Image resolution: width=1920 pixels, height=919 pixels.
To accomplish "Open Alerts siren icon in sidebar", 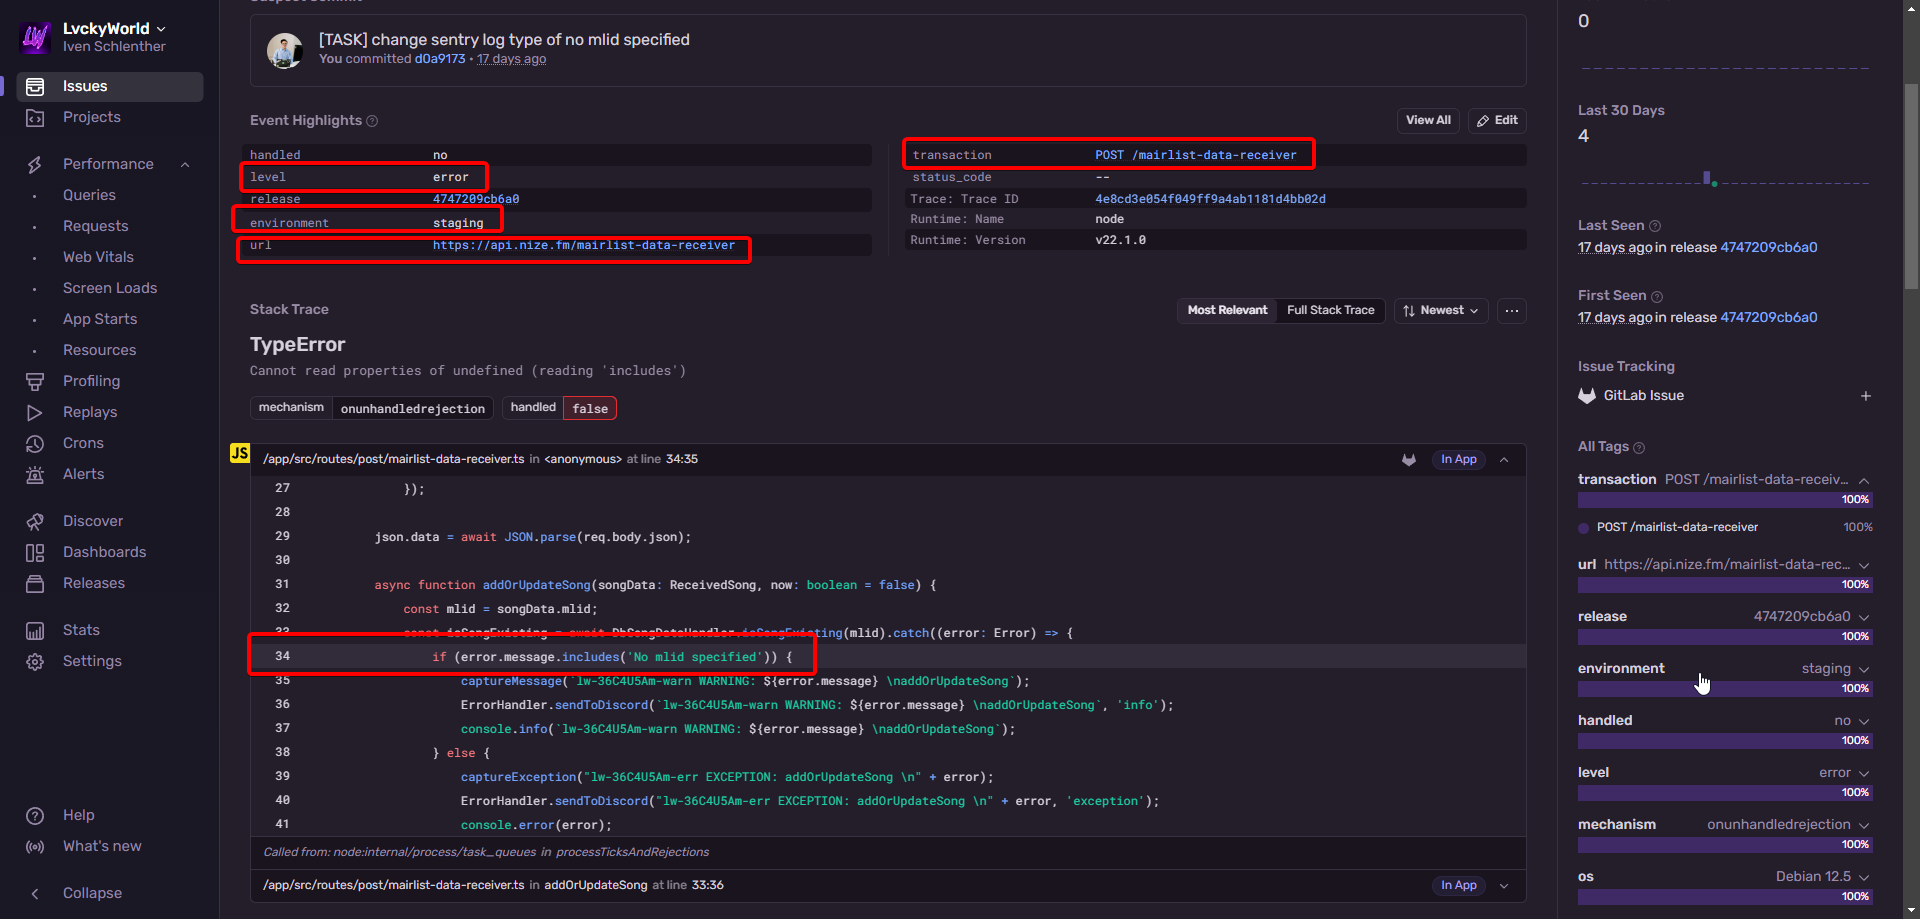I will coord(35,474).
